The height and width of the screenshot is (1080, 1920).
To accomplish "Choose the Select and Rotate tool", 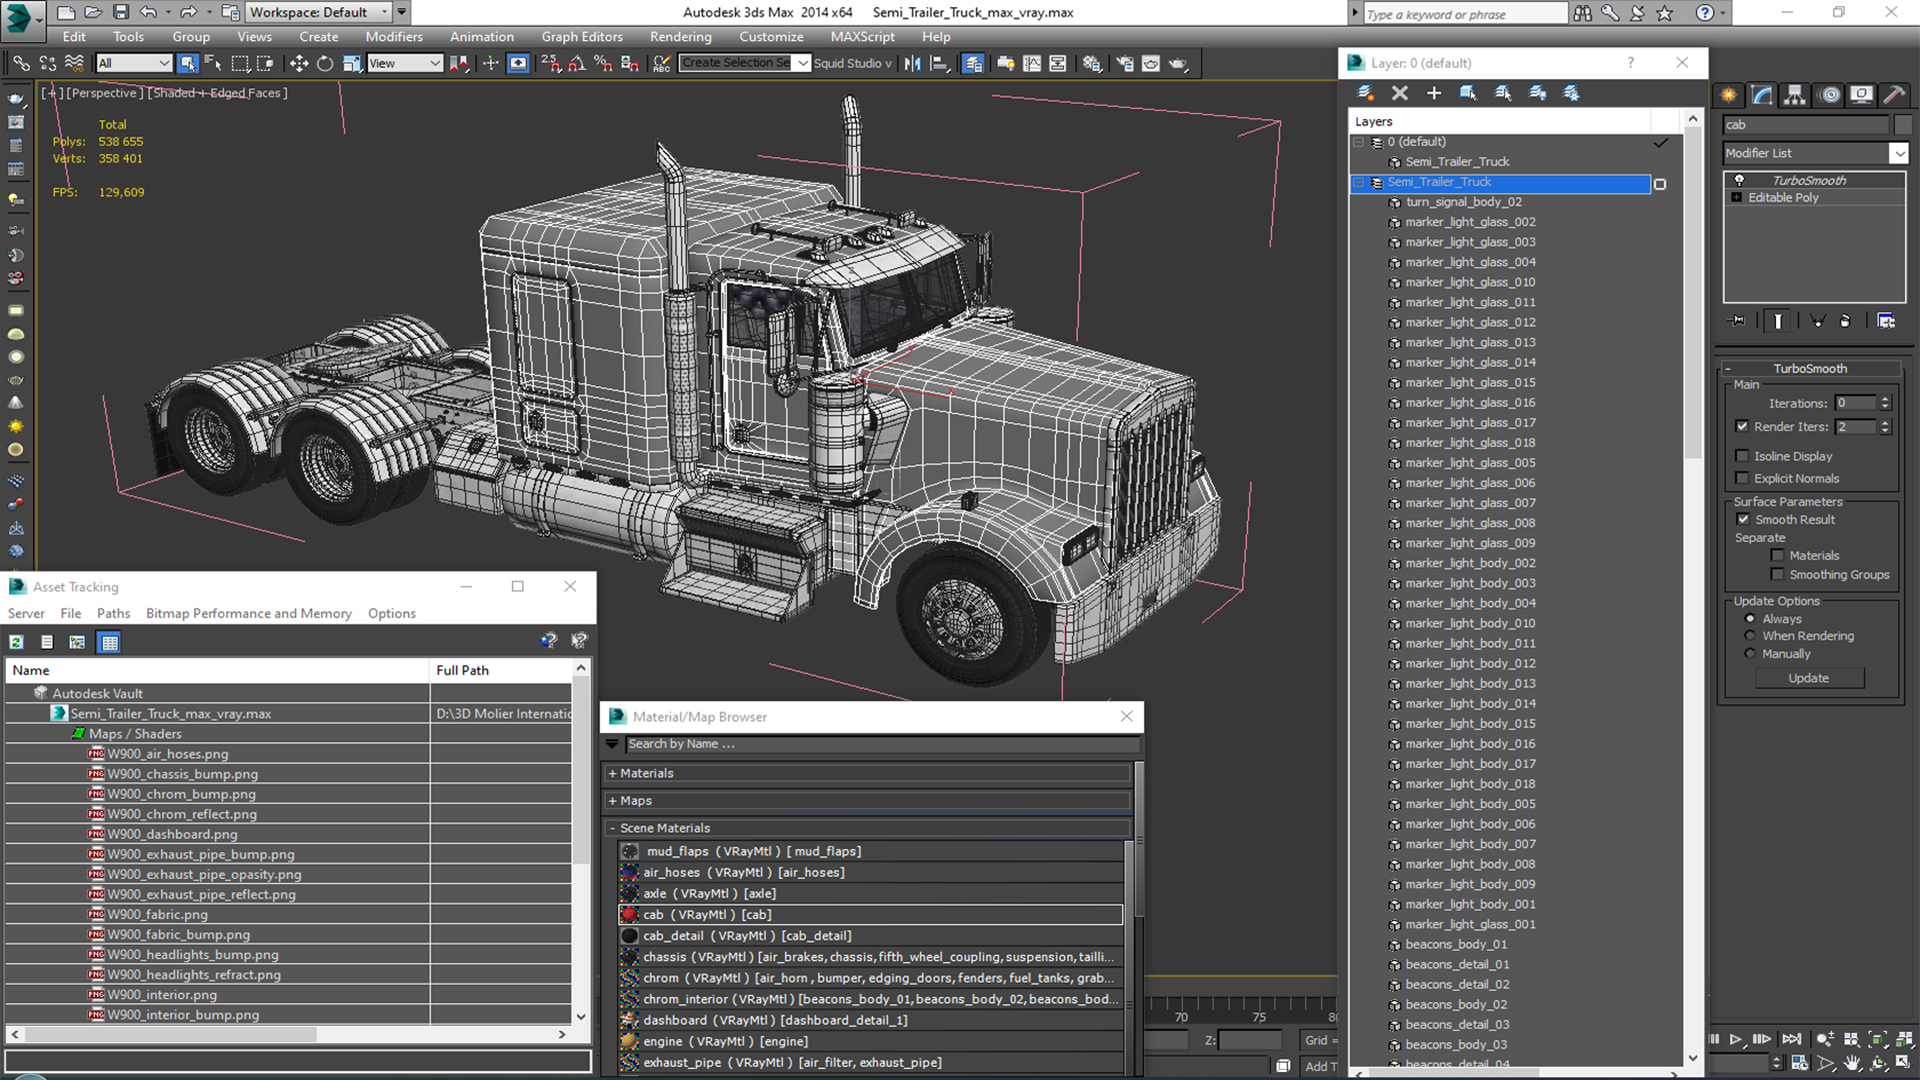I will coord(325,63).
